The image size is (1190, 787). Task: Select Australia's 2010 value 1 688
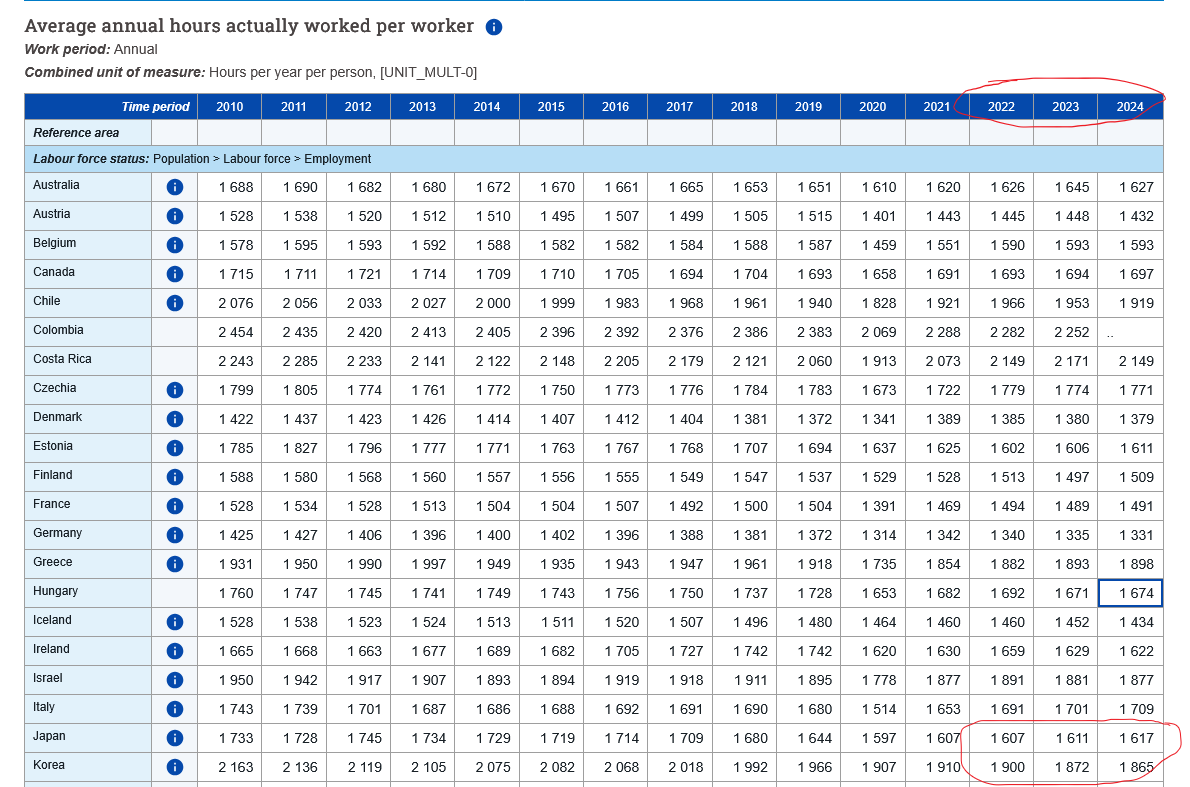click(229, 187)
